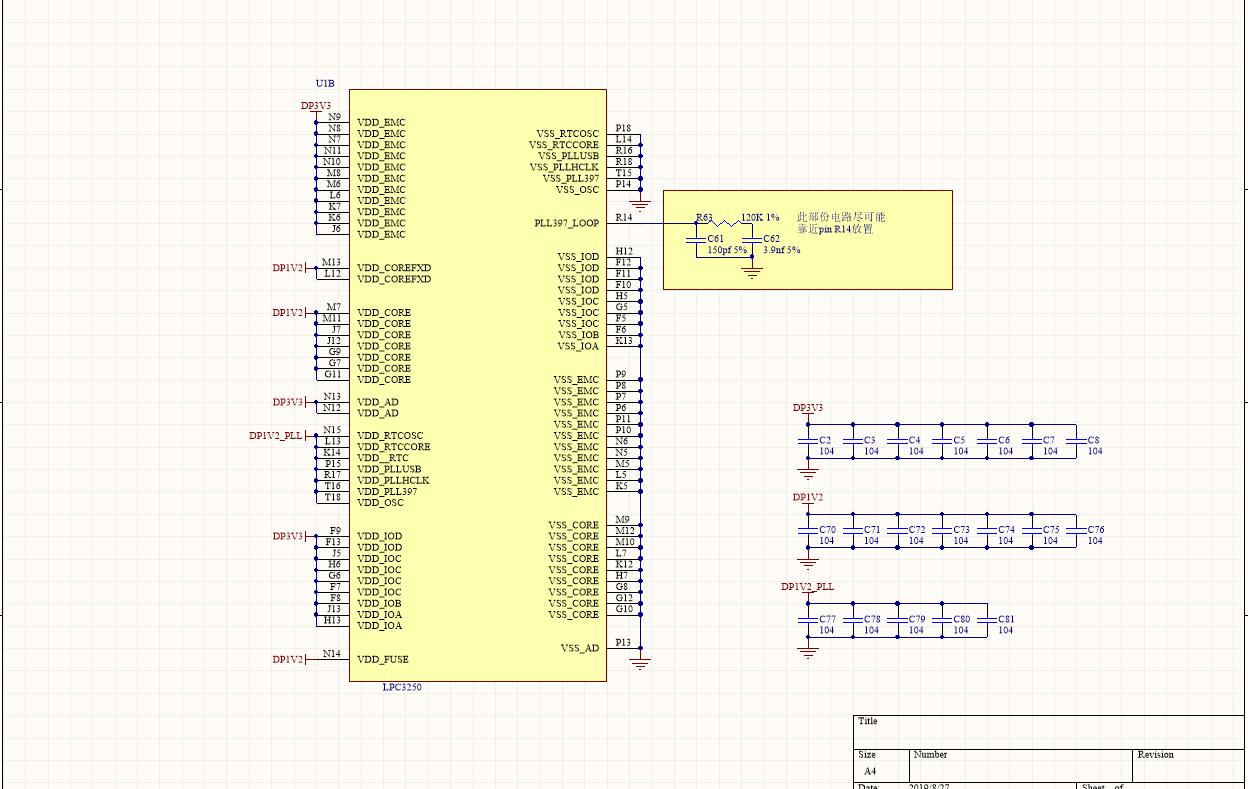1248x789 pixels.
Task: Click the VSS_RTCOSC pin label
Action: point(567,133)
